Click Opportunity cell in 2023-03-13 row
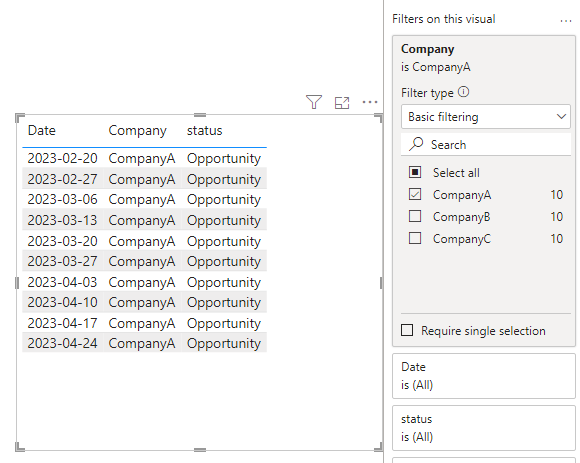580x463 pixels. 224,220
